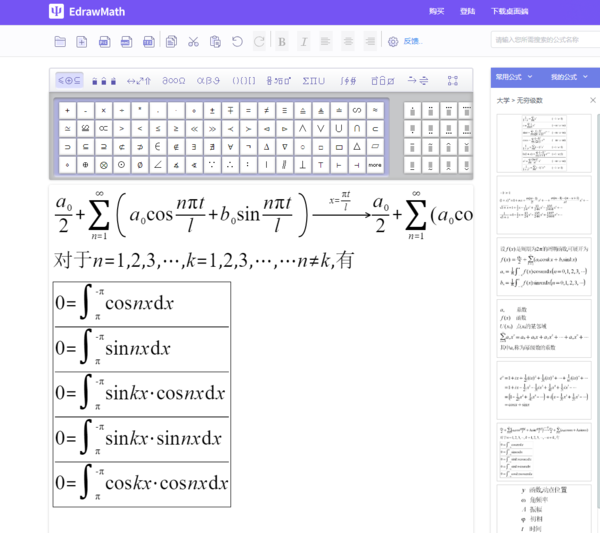Screen dimensions: 600x533
Task: Insert the element-of ∈ symbol
Action: pos(158,147)
